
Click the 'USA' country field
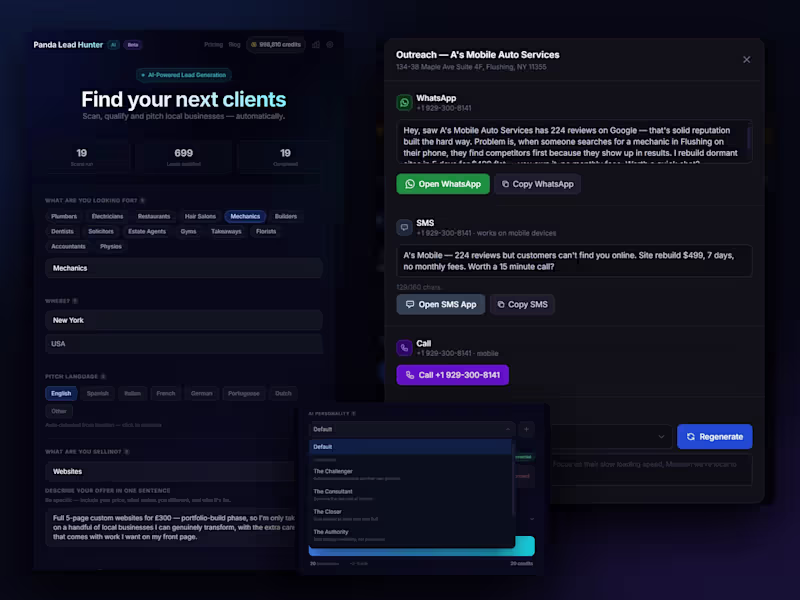coord(184,344)
